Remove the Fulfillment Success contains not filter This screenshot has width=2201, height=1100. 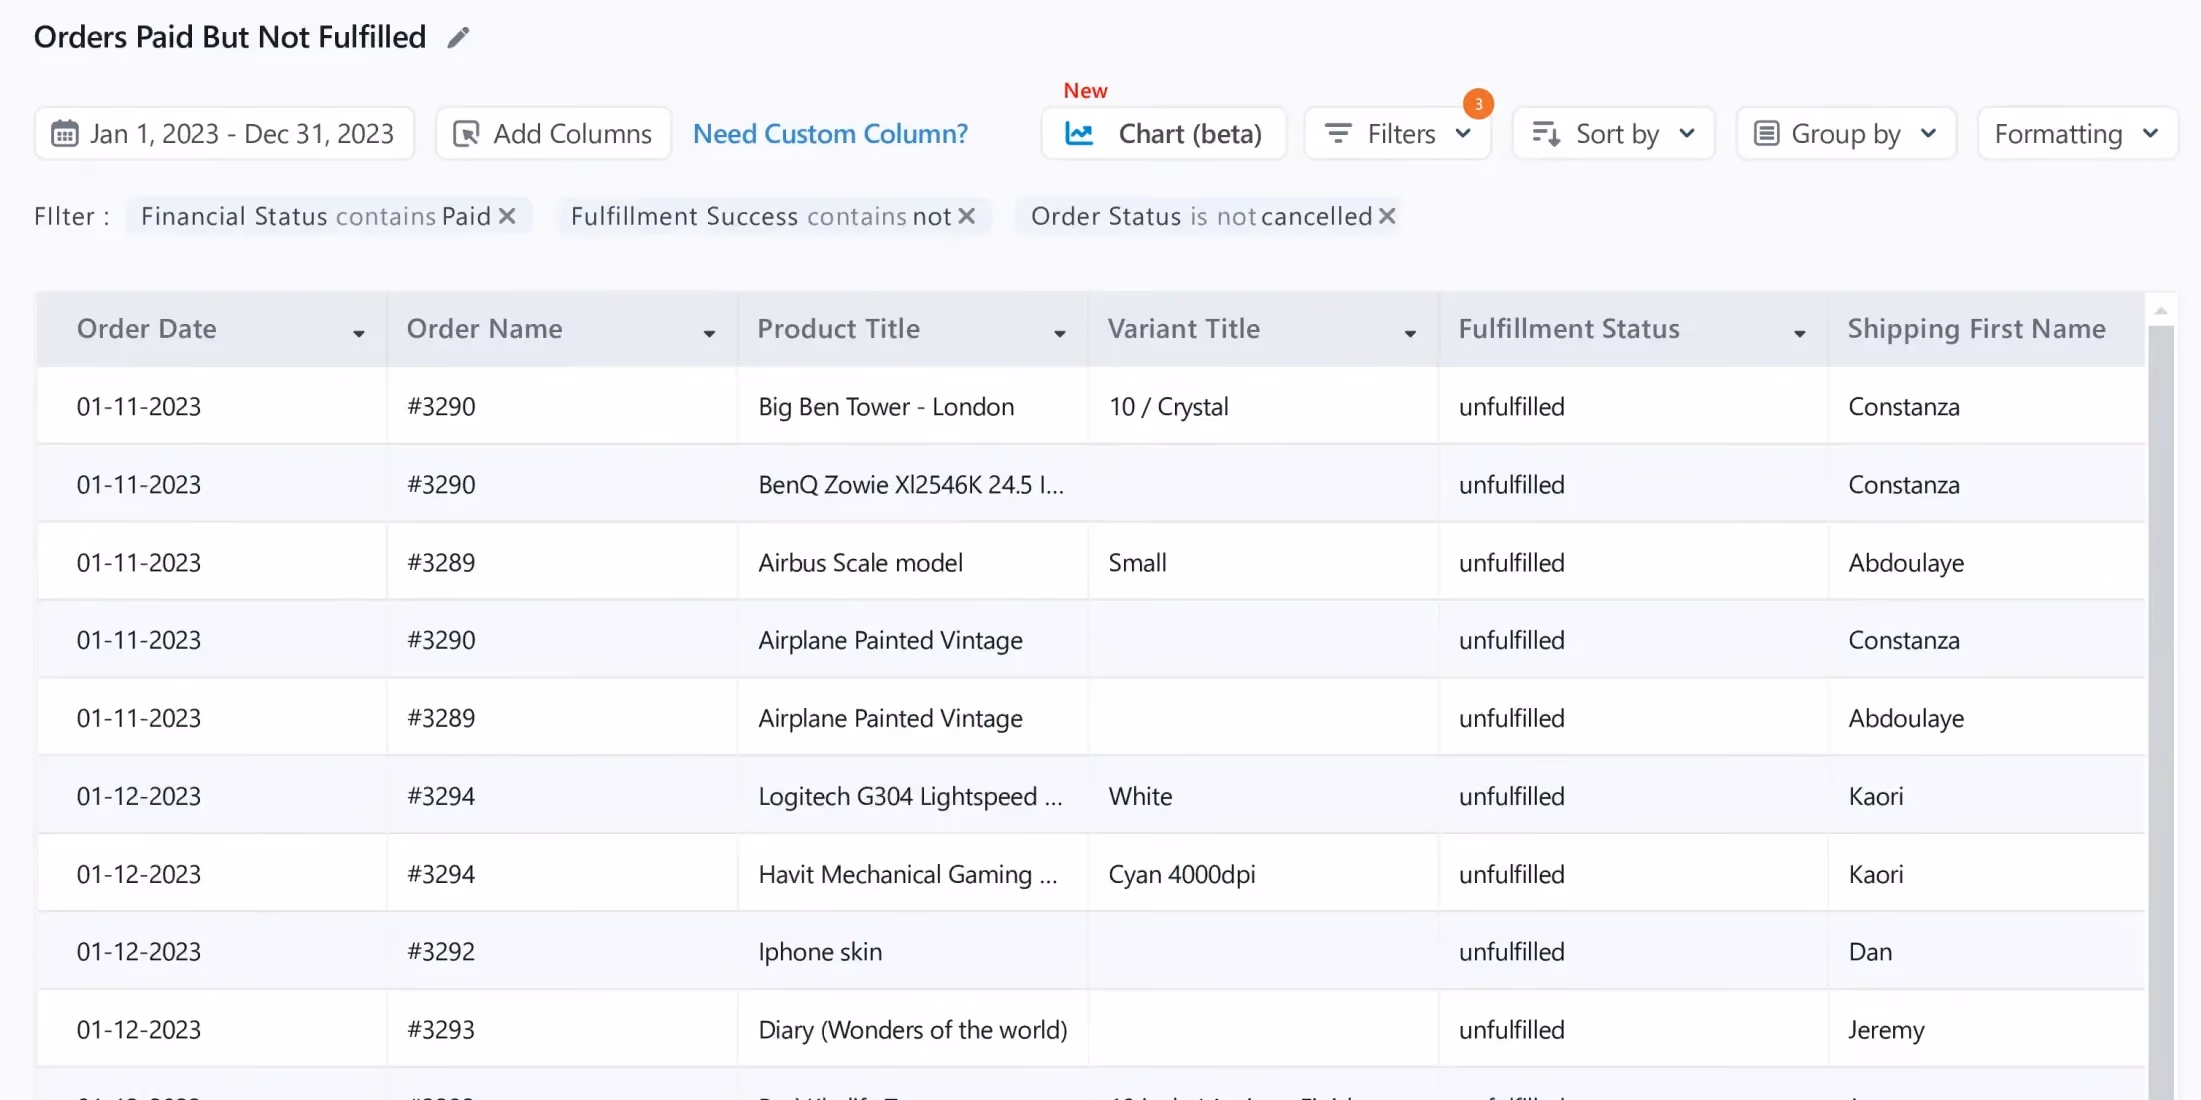click(x=966, y=216)
